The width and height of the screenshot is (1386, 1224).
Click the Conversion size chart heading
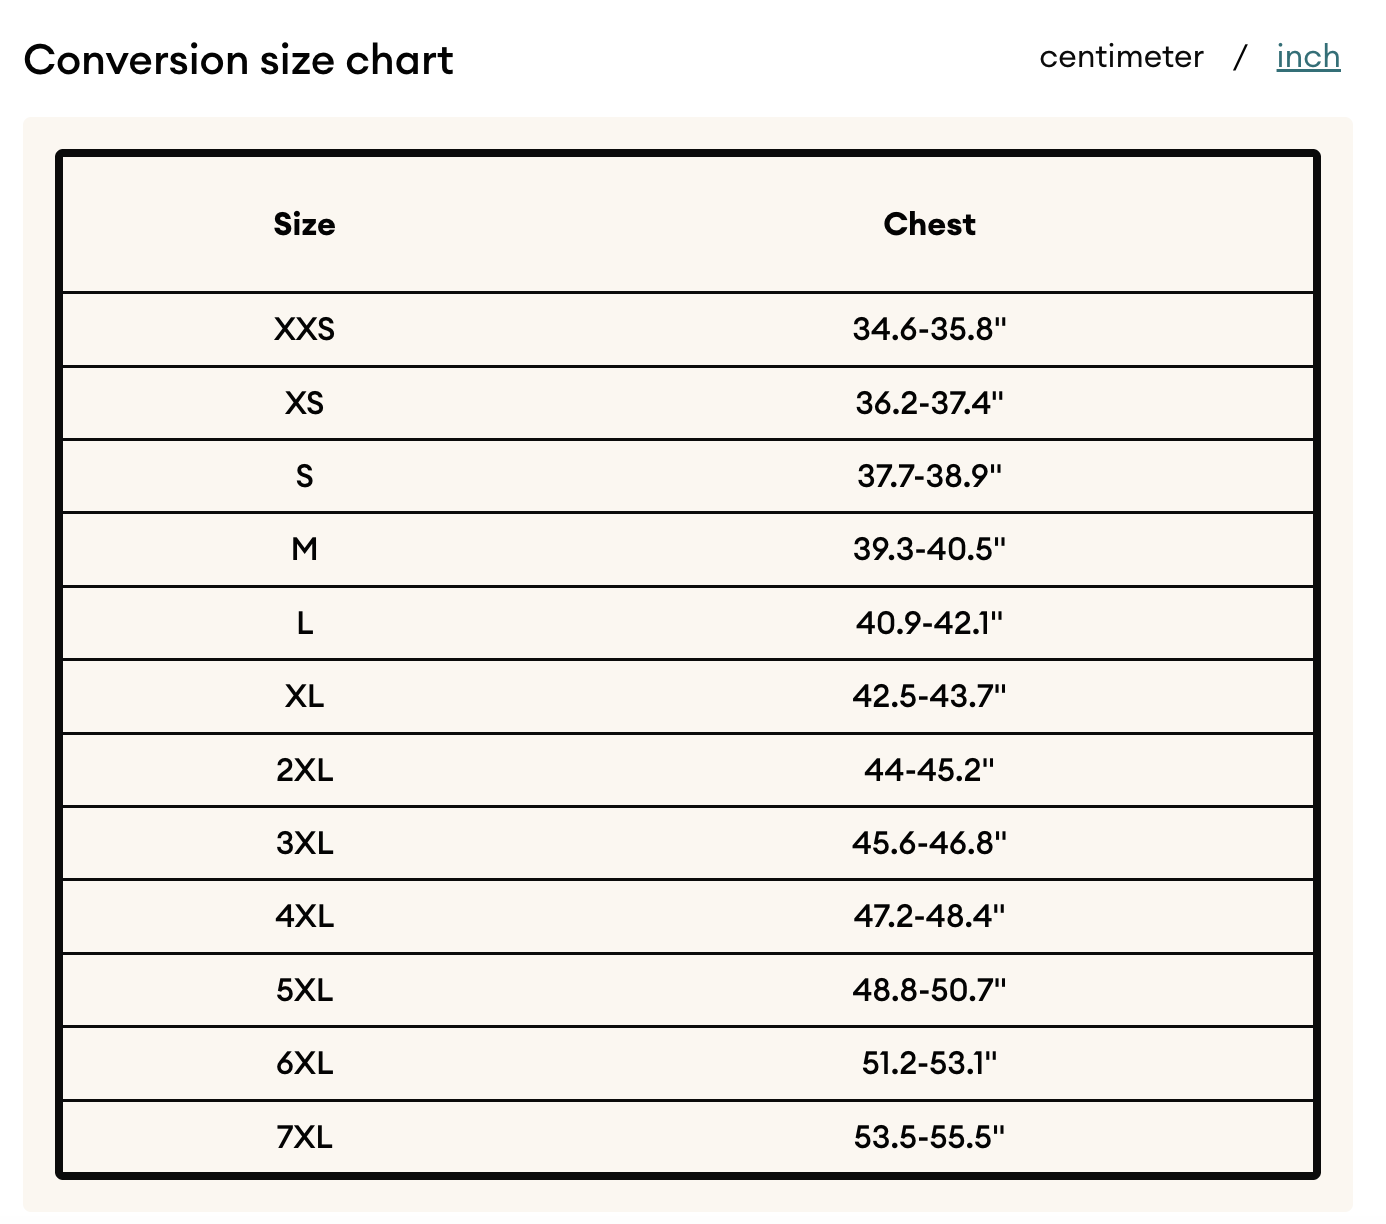238,60
